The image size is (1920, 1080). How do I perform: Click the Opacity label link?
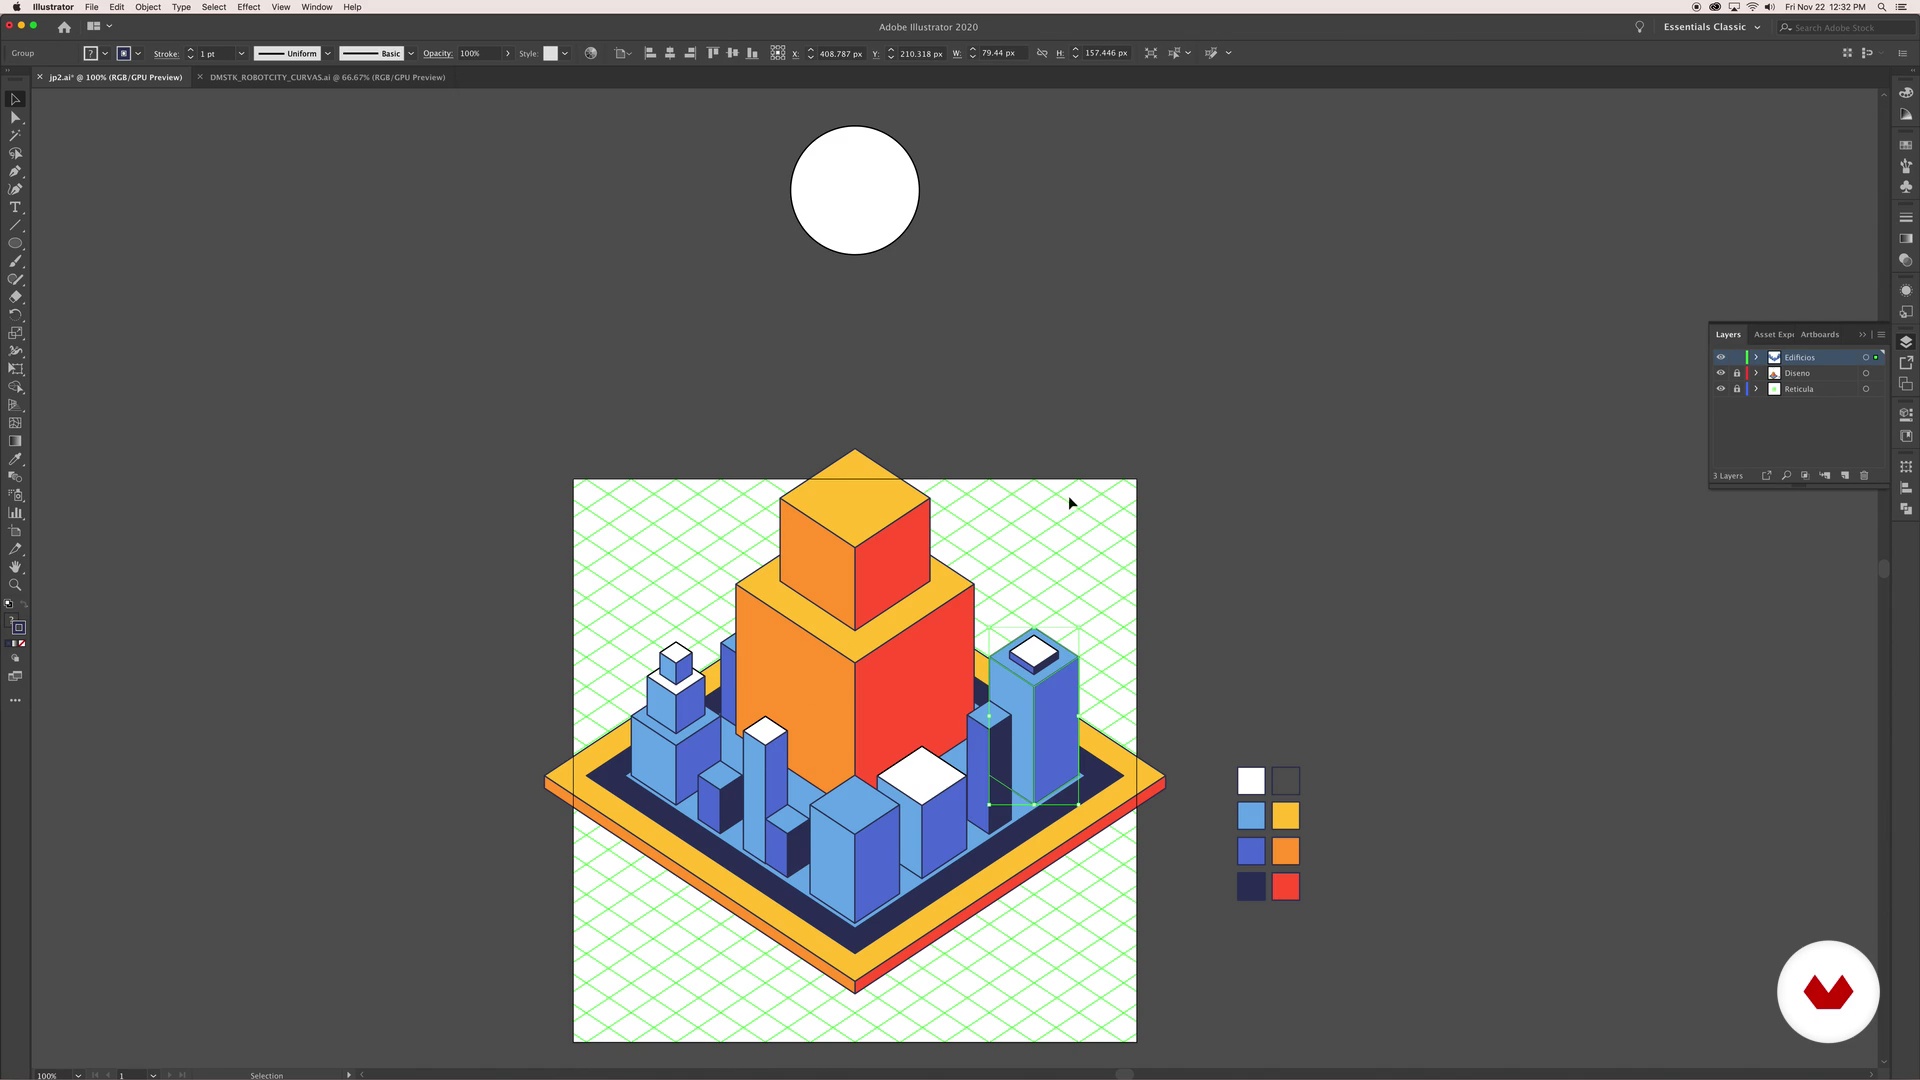click(437, 53)
